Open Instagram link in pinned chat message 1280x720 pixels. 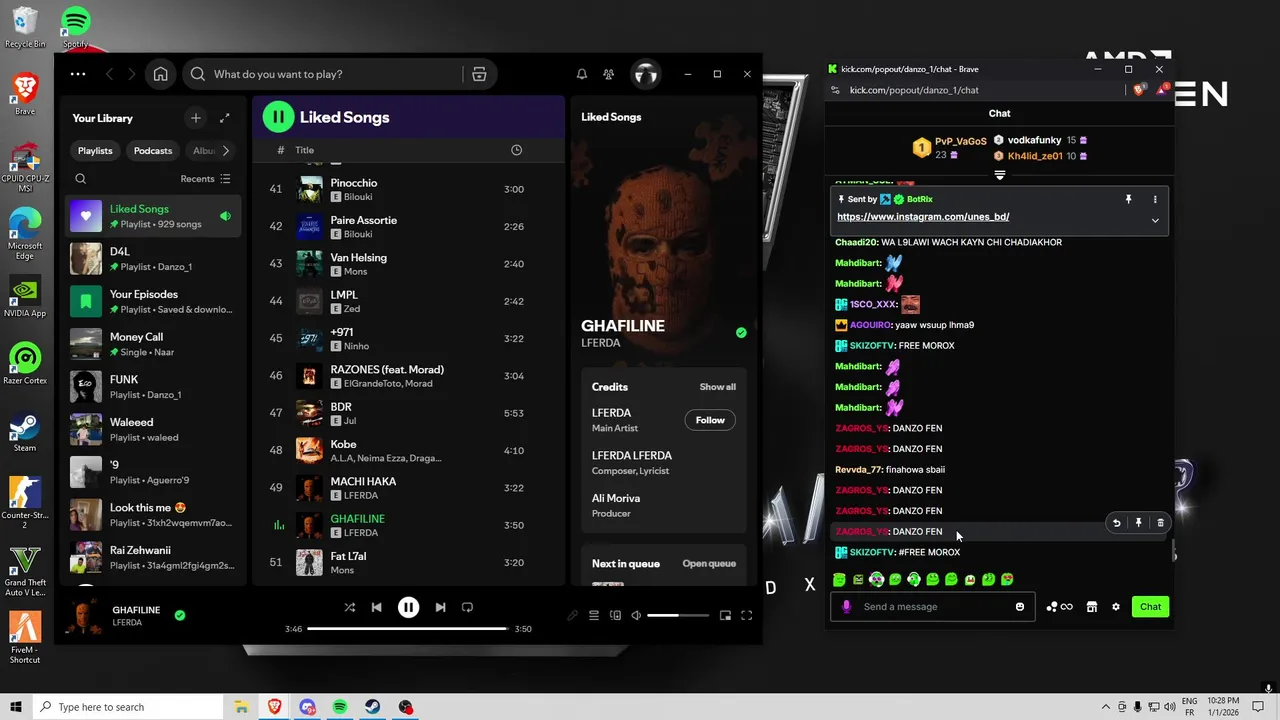click(922, 217)
